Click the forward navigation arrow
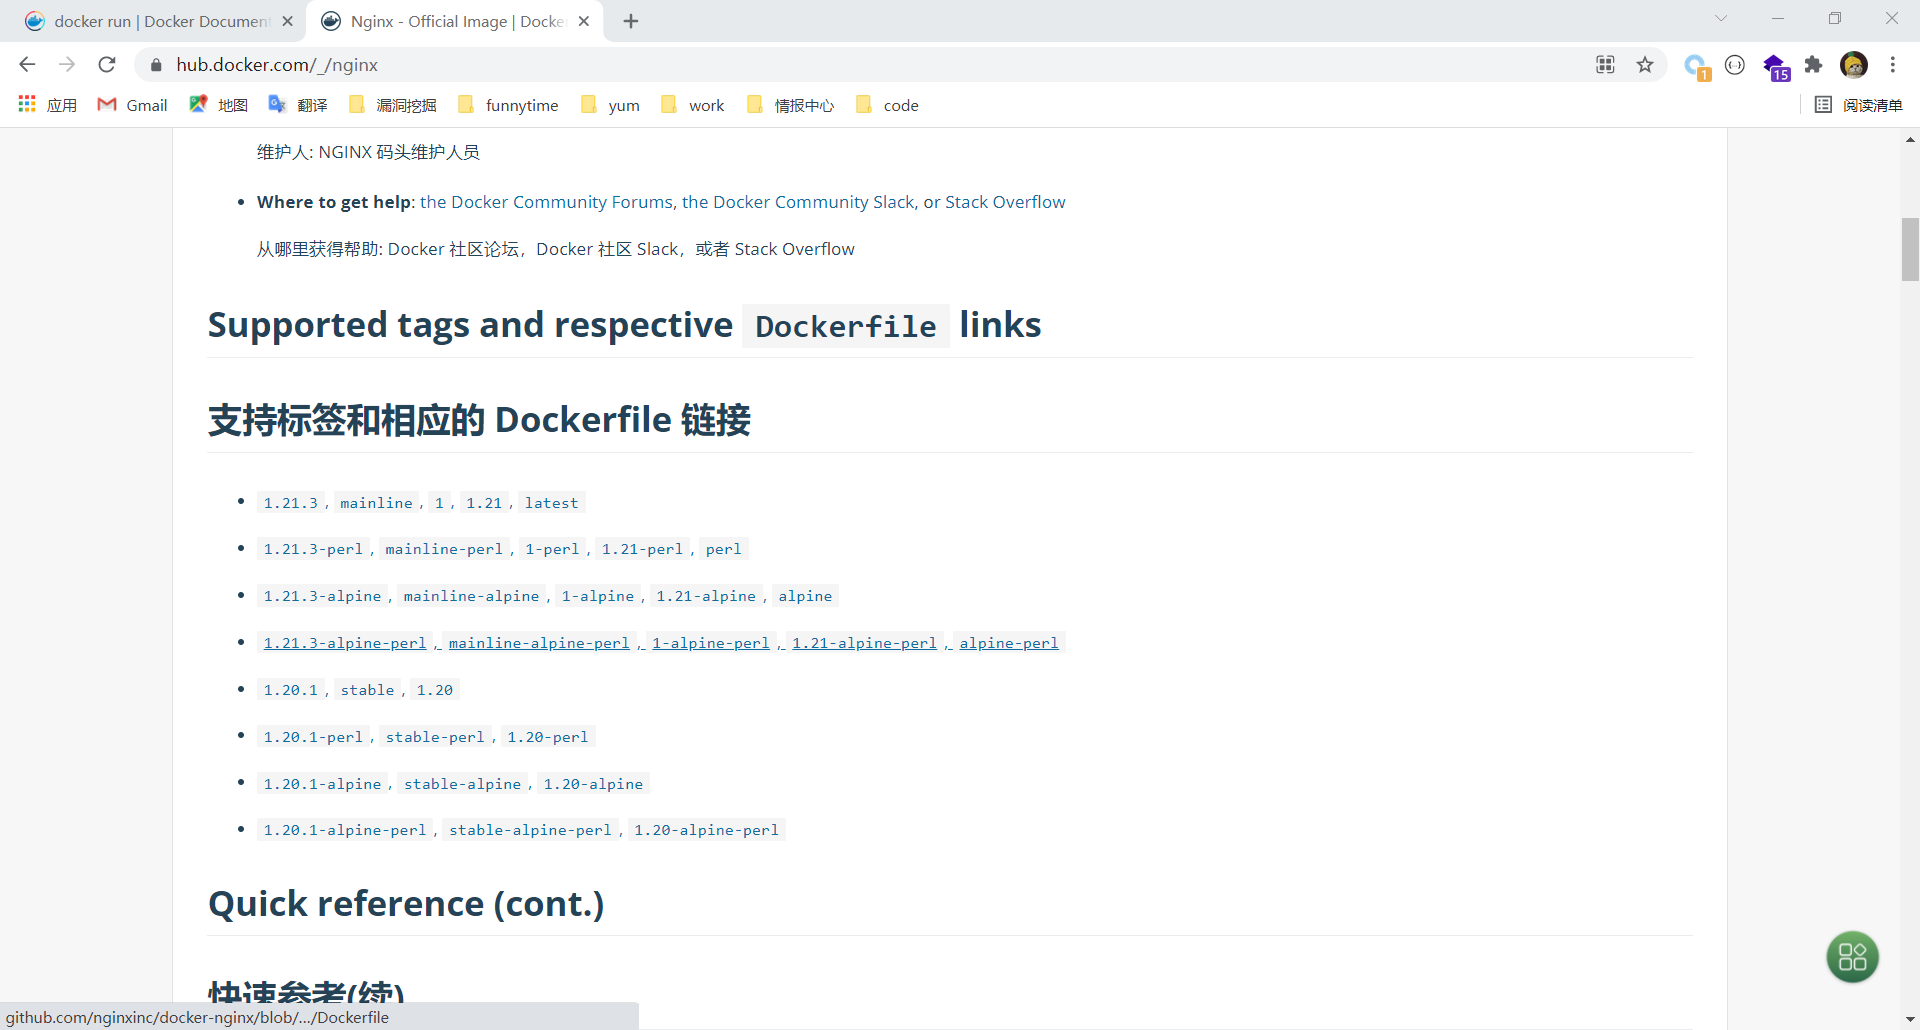This screenshot has width=1920, height=1030. point(67,65)
